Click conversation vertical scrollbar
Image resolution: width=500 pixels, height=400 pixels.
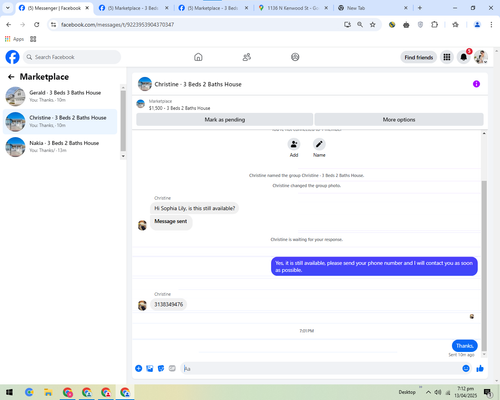[x=484, y=266]
